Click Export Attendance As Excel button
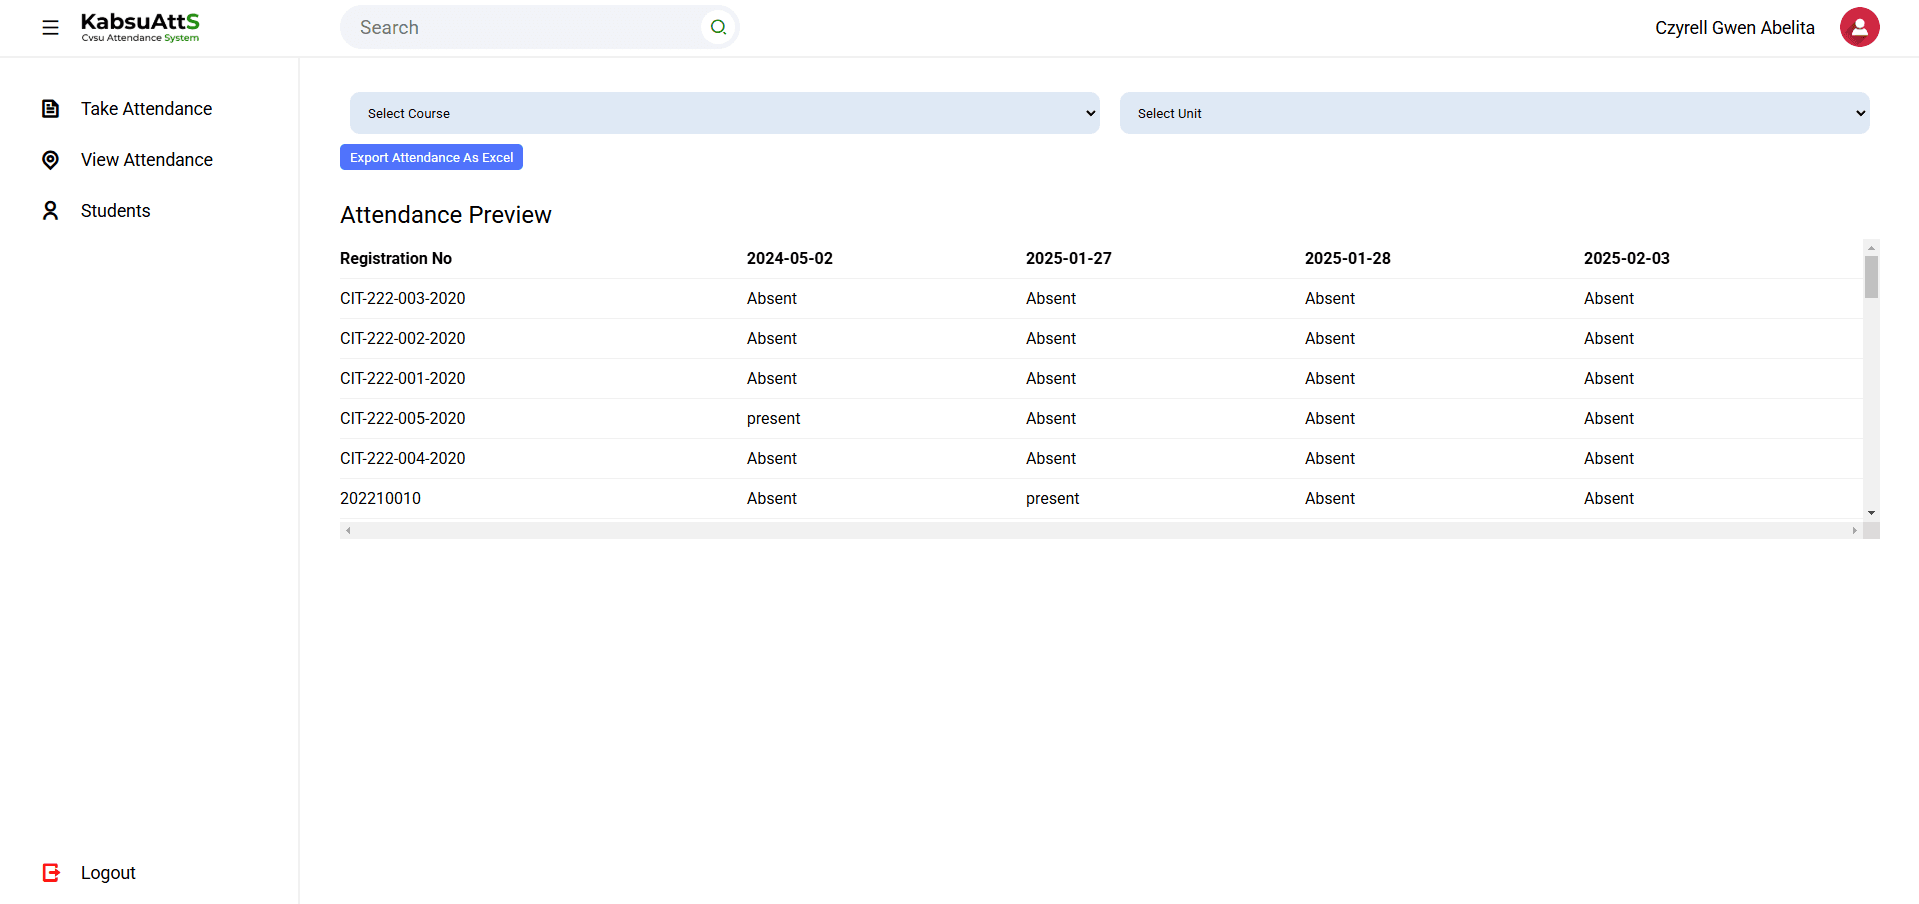The height and width of the screenshot is (904, 1919). [x=431, y=157]
